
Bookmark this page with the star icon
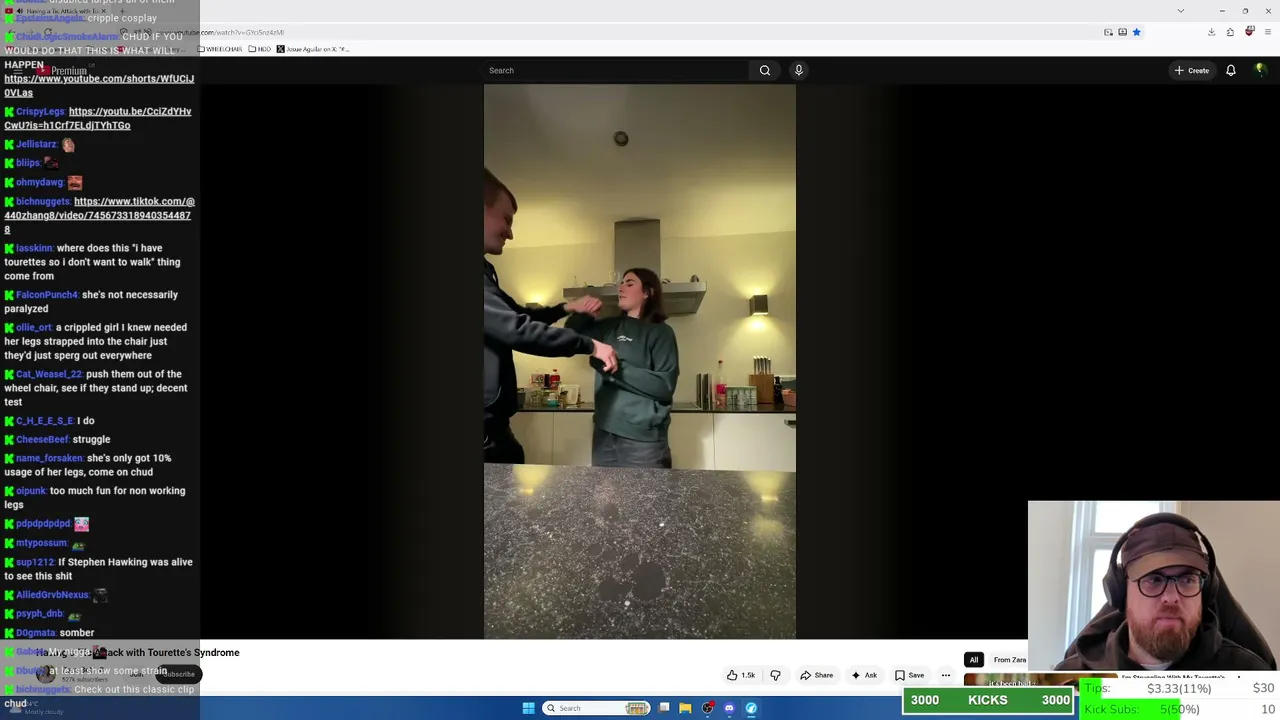pyautogui.click(x=1136, y=32)
